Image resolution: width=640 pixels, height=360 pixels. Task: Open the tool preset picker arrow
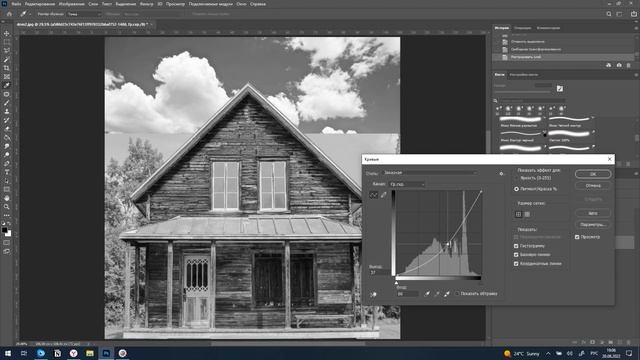tap(30, 14)
